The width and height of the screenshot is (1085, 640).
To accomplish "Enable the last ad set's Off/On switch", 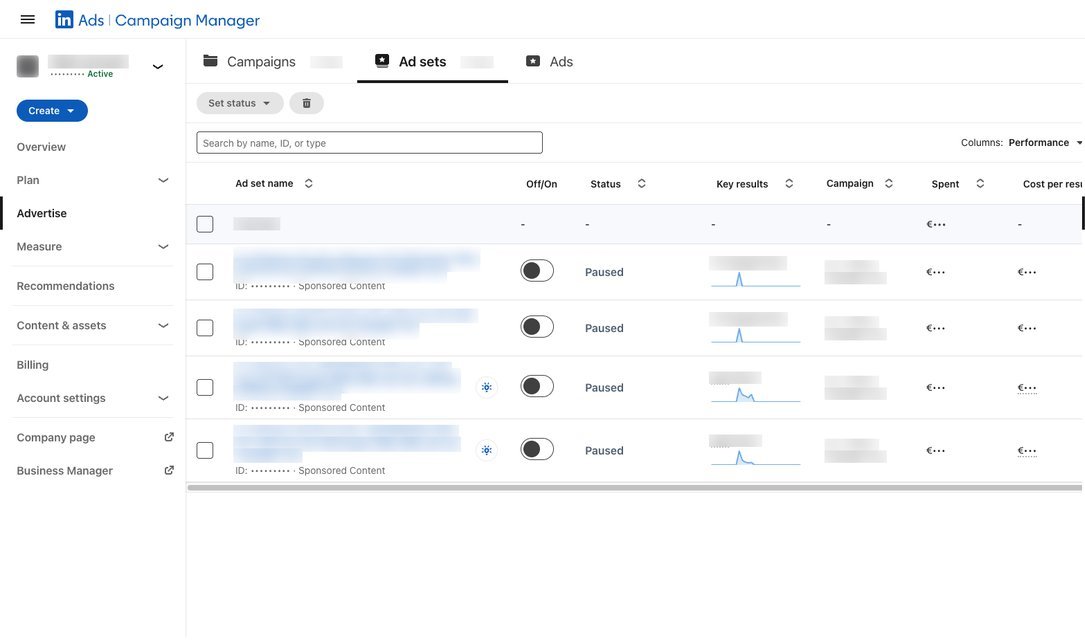I will [x=537, y=449].
